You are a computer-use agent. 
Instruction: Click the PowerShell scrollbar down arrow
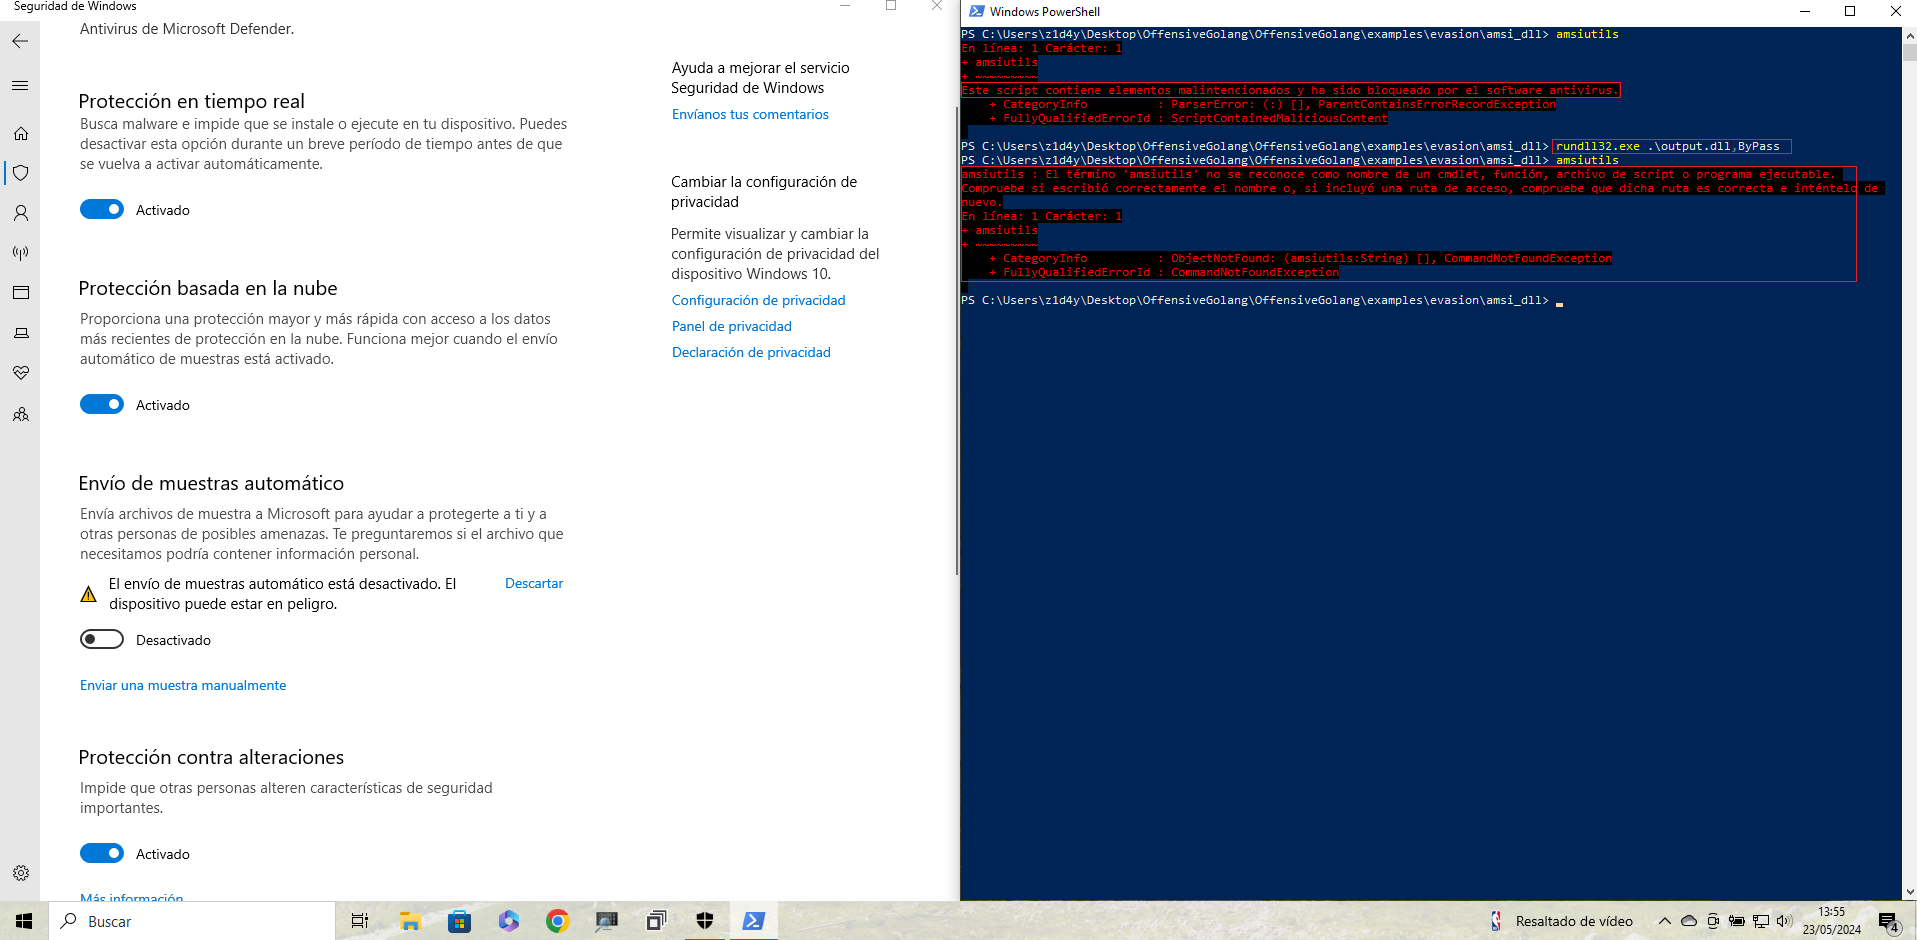point(1909,892)
